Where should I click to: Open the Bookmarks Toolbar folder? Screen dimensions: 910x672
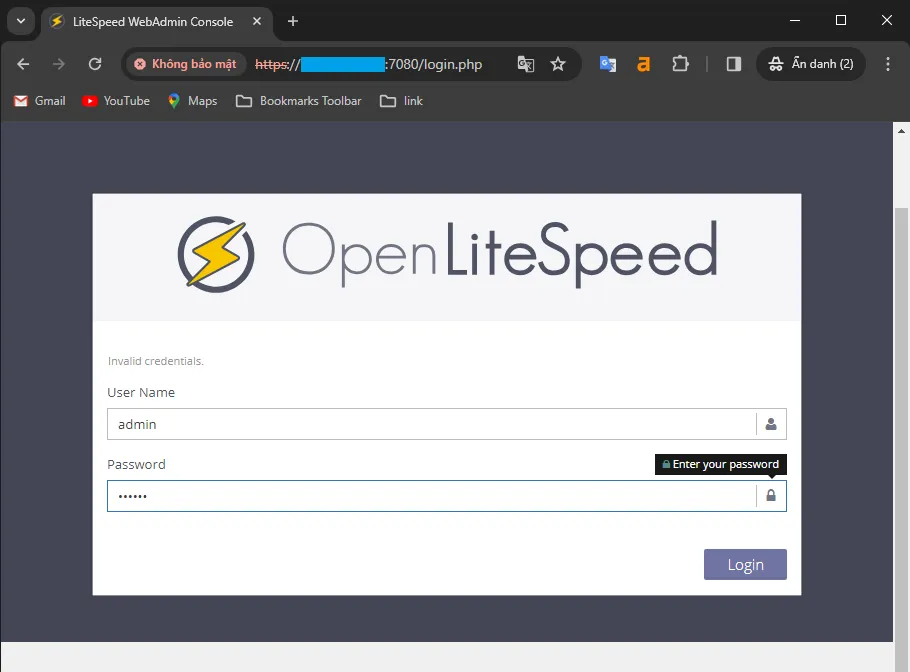tap(299, 101)
